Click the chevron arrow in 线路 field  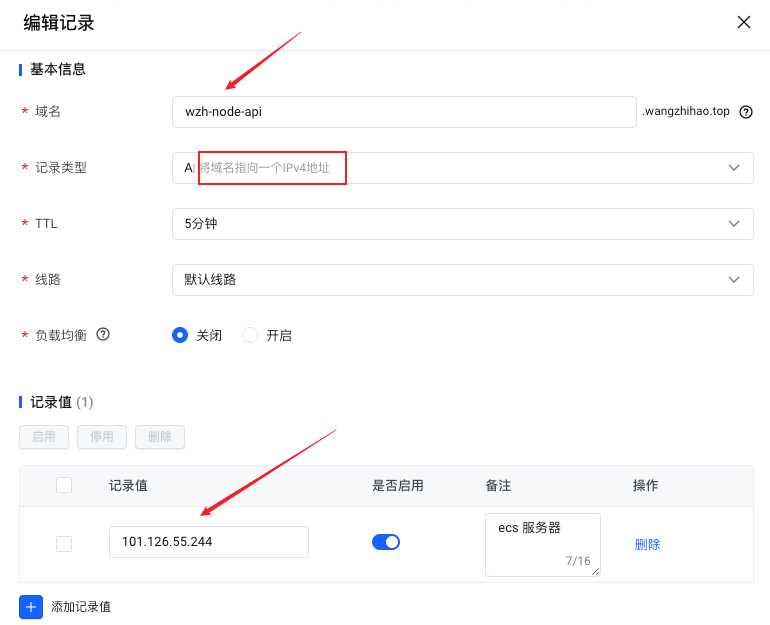[x=734, y=280]
